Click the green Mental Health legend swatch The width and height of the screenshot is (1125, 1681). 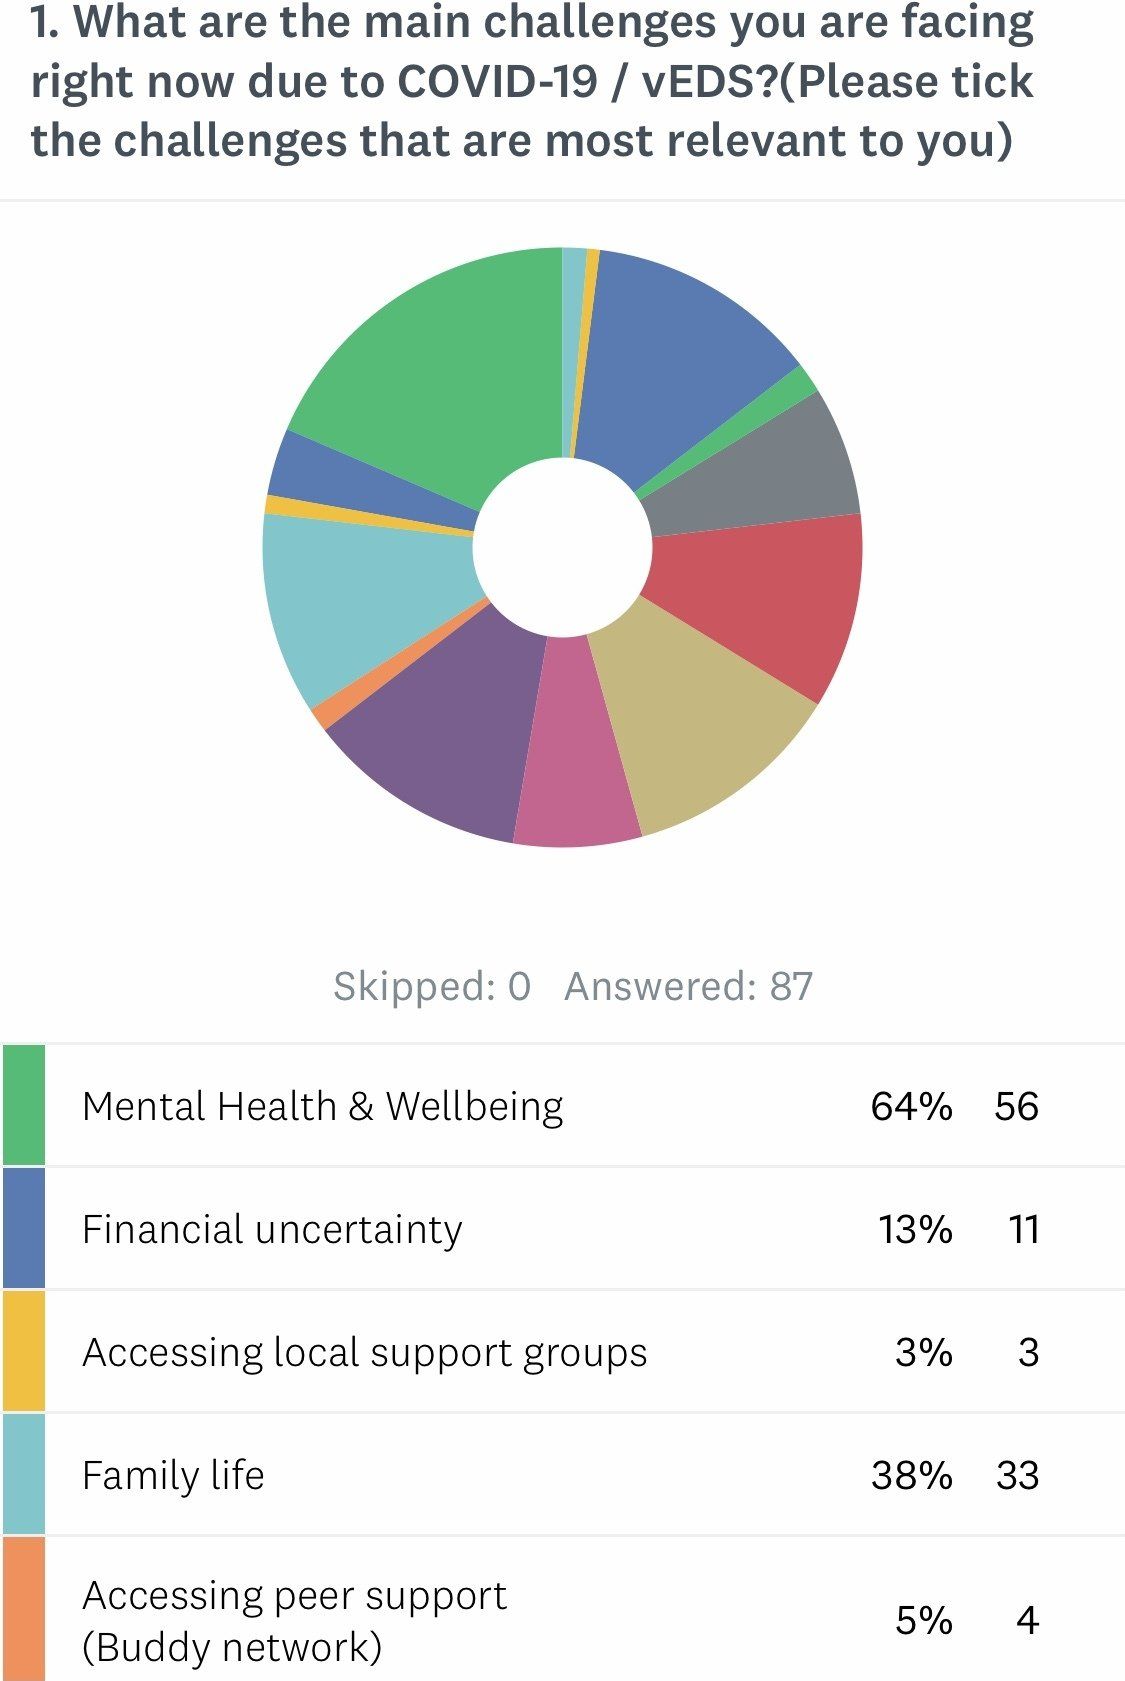pos(24,1105)
